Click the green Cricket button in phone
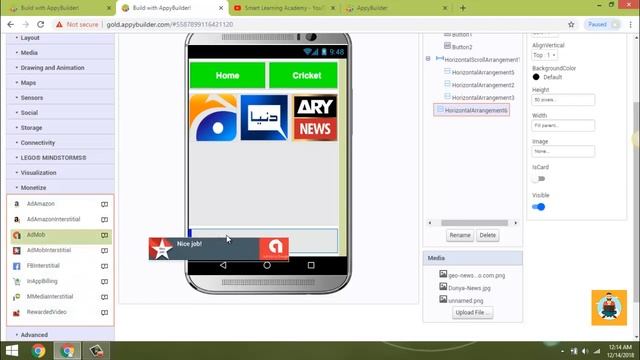This screenshot has width=640, height=360. 303,76
